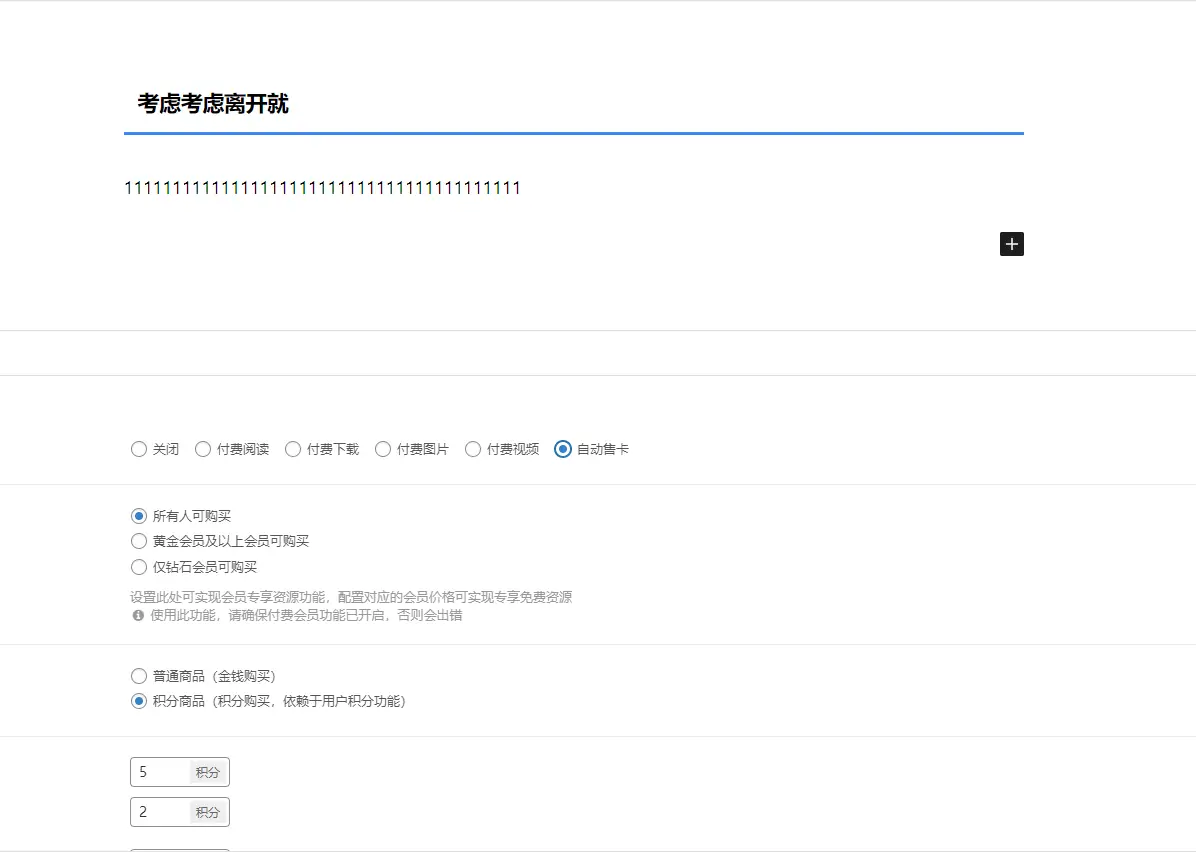Click the paragraph of repeated 1s

point(322,188)
